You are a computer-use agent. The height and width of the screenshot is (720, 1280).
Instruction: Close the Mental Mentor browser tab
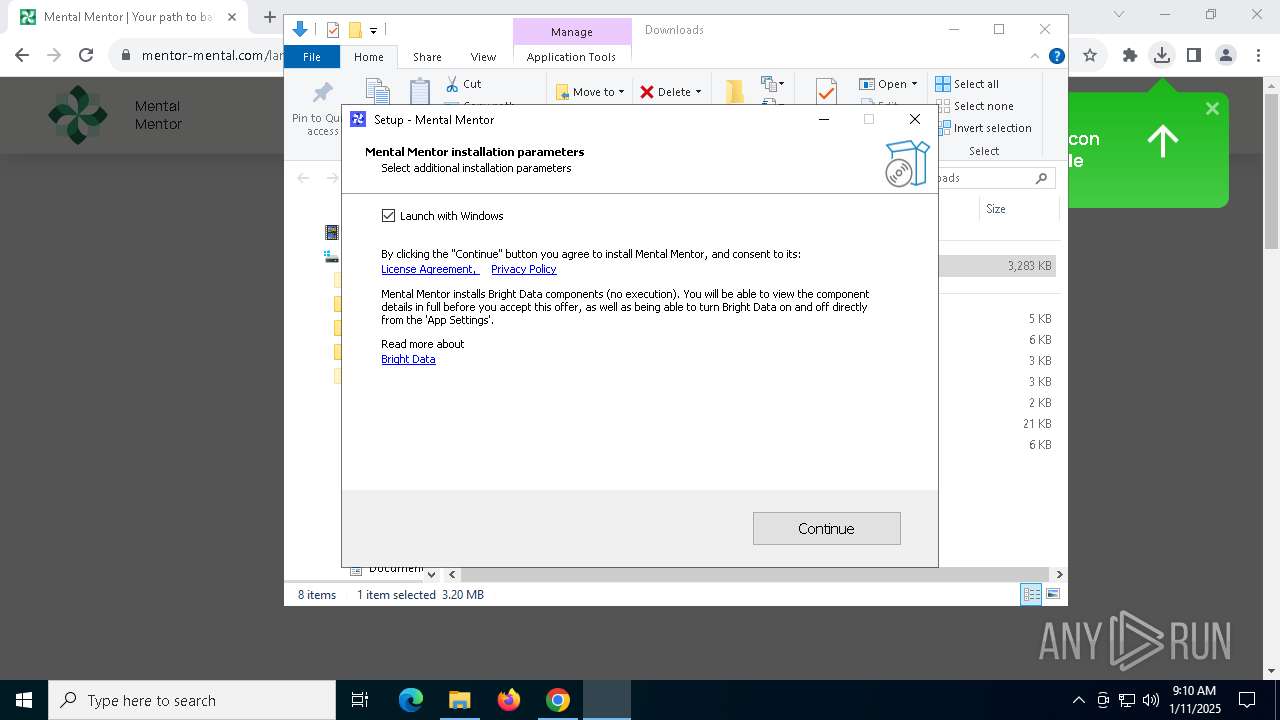[x=232, y=17]
